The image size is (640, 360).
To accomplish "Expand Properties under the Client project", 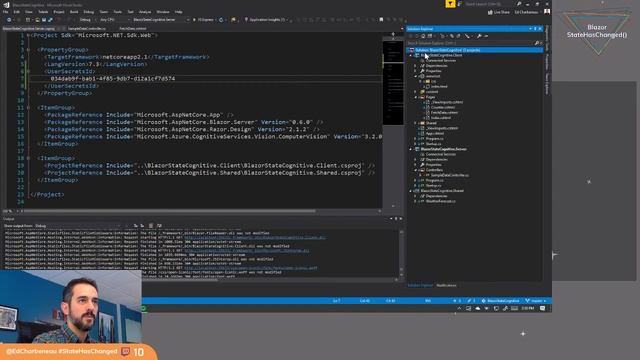I will click(x=416, y=71).
